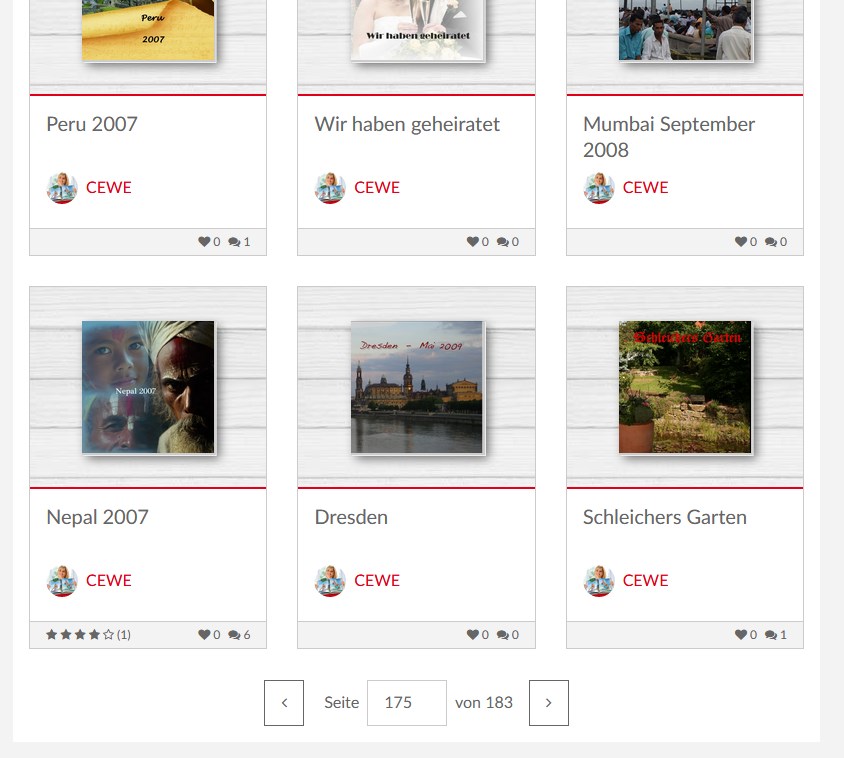The image size is (844, 758).
Task: Click the heart icon on Nepal 2007 card
Action: pyautogui.click(x=204, y=635)
